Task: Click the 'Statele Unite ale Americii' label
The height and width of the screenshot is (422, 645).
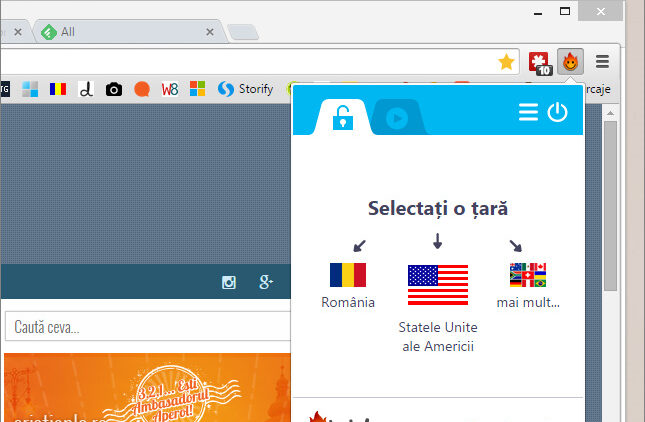Action: (437, 337)
